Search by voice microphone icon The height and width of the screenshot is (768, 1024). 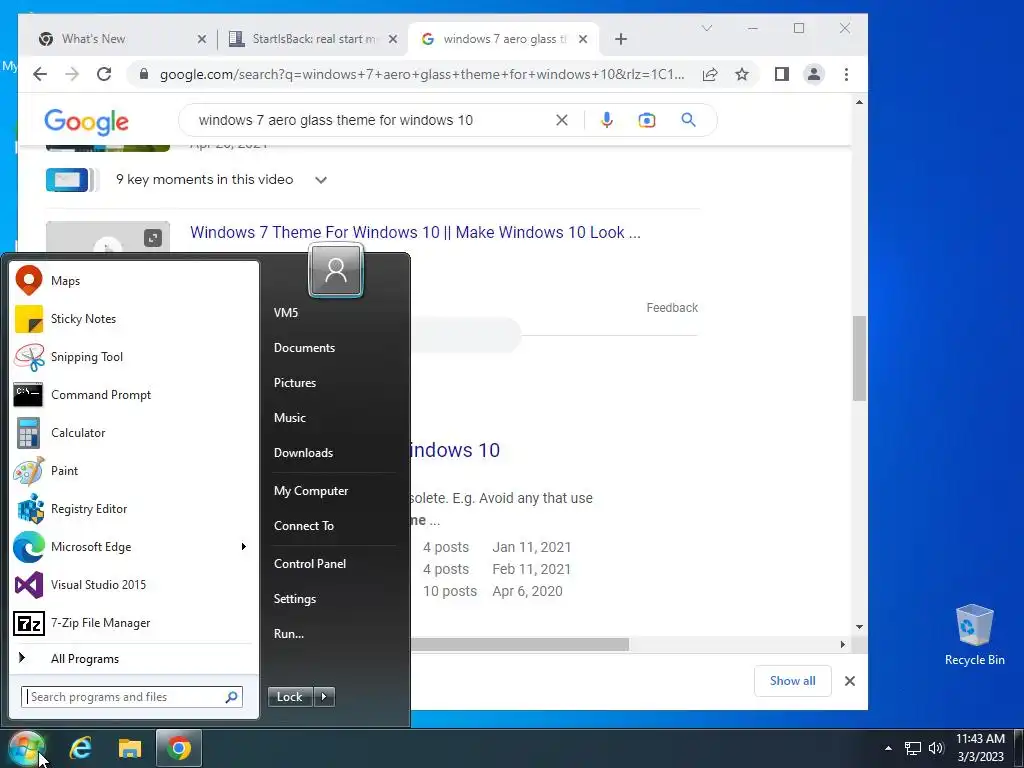pos(607,120)
